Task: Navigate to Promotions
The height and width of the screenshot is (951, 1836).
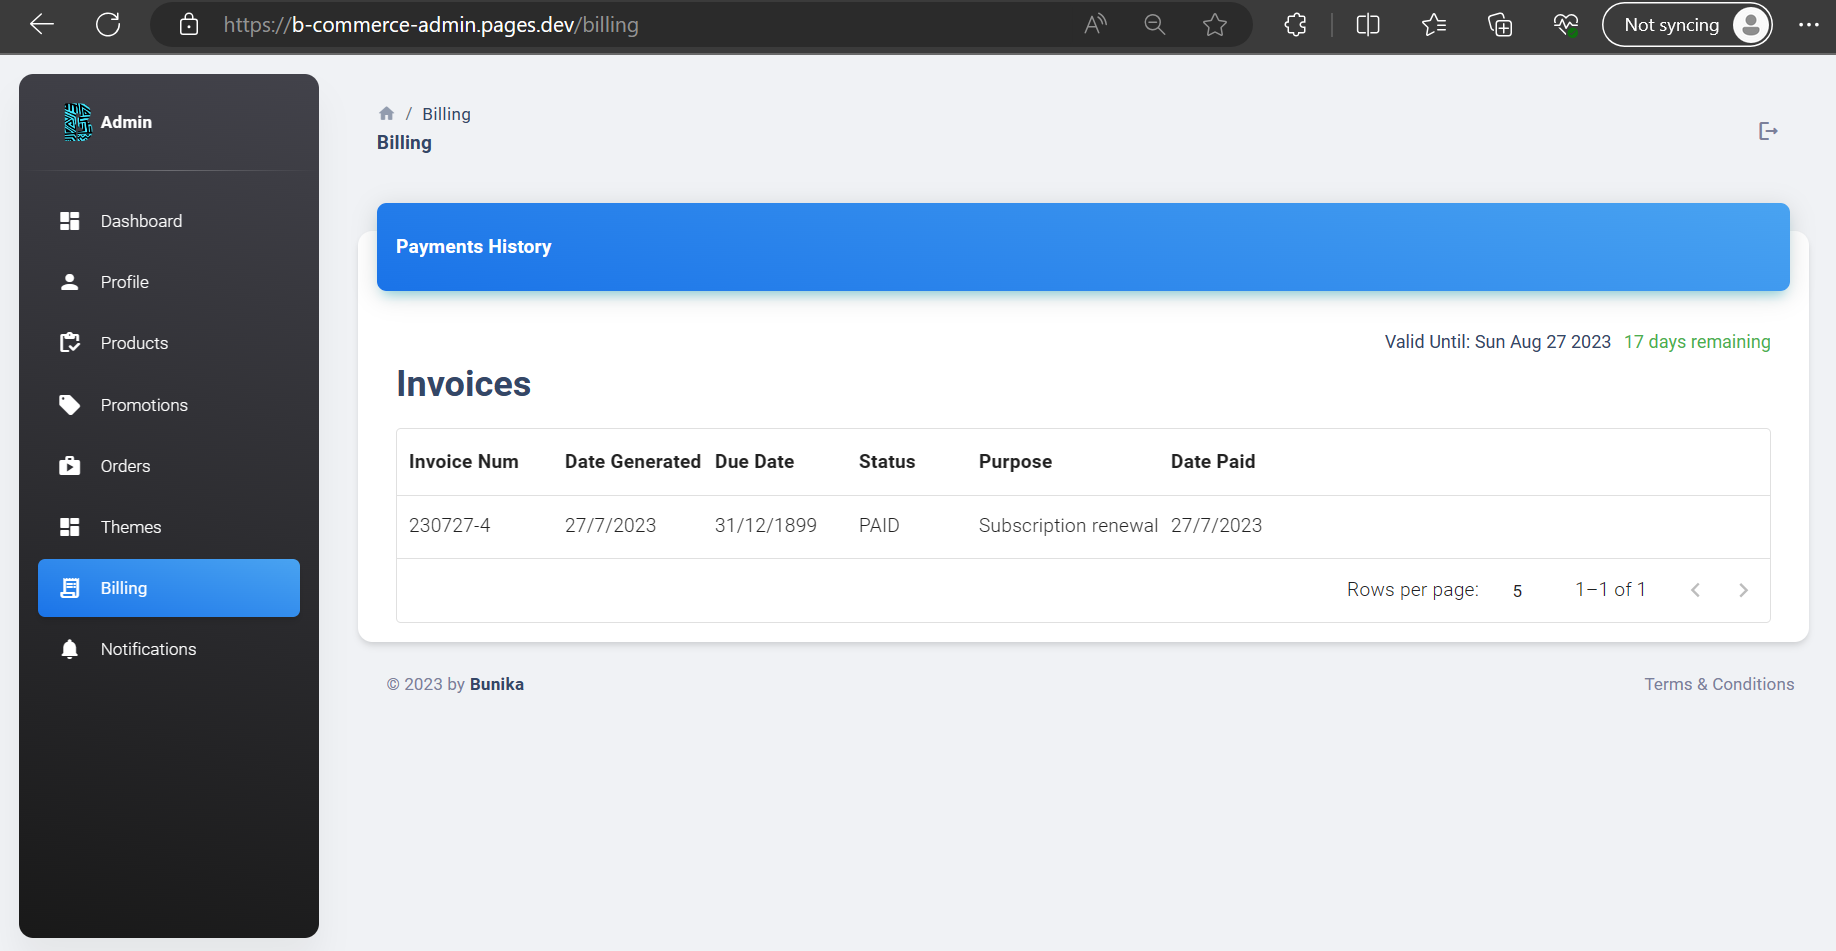Action: [x=143, y=404]
